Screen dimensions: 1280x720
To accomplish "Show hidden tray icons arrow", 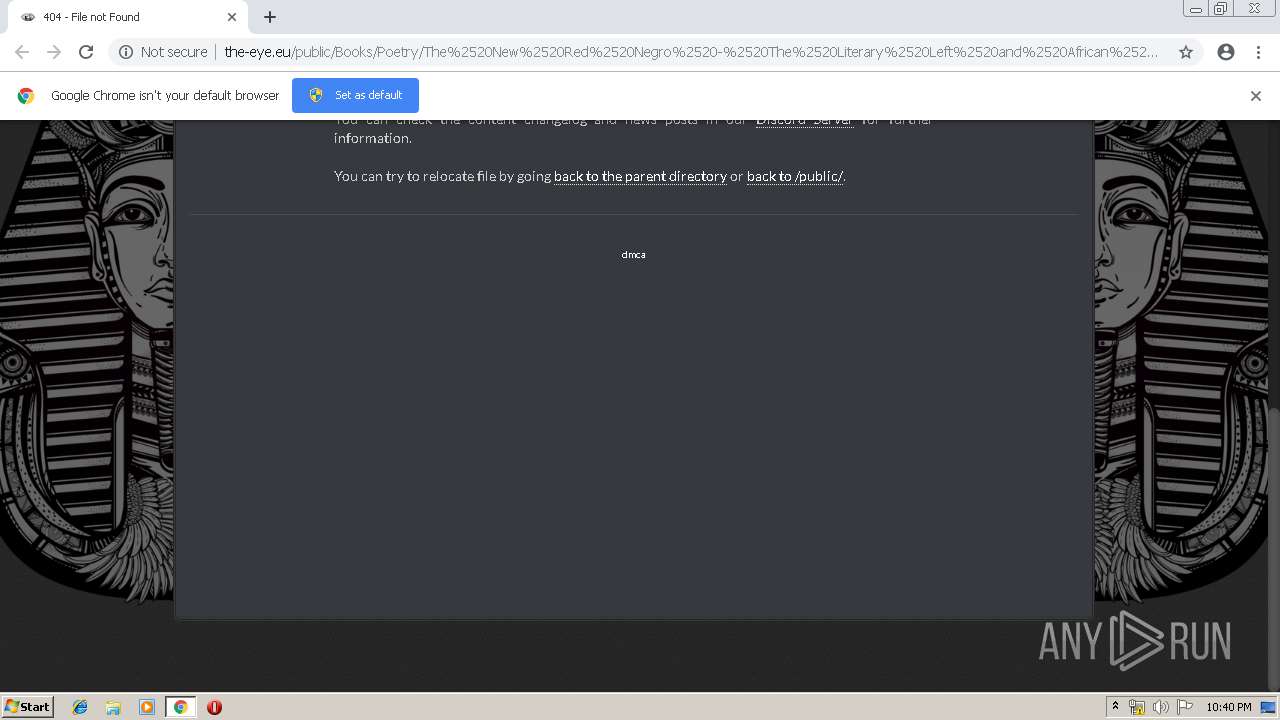I will pos(1115,706).
